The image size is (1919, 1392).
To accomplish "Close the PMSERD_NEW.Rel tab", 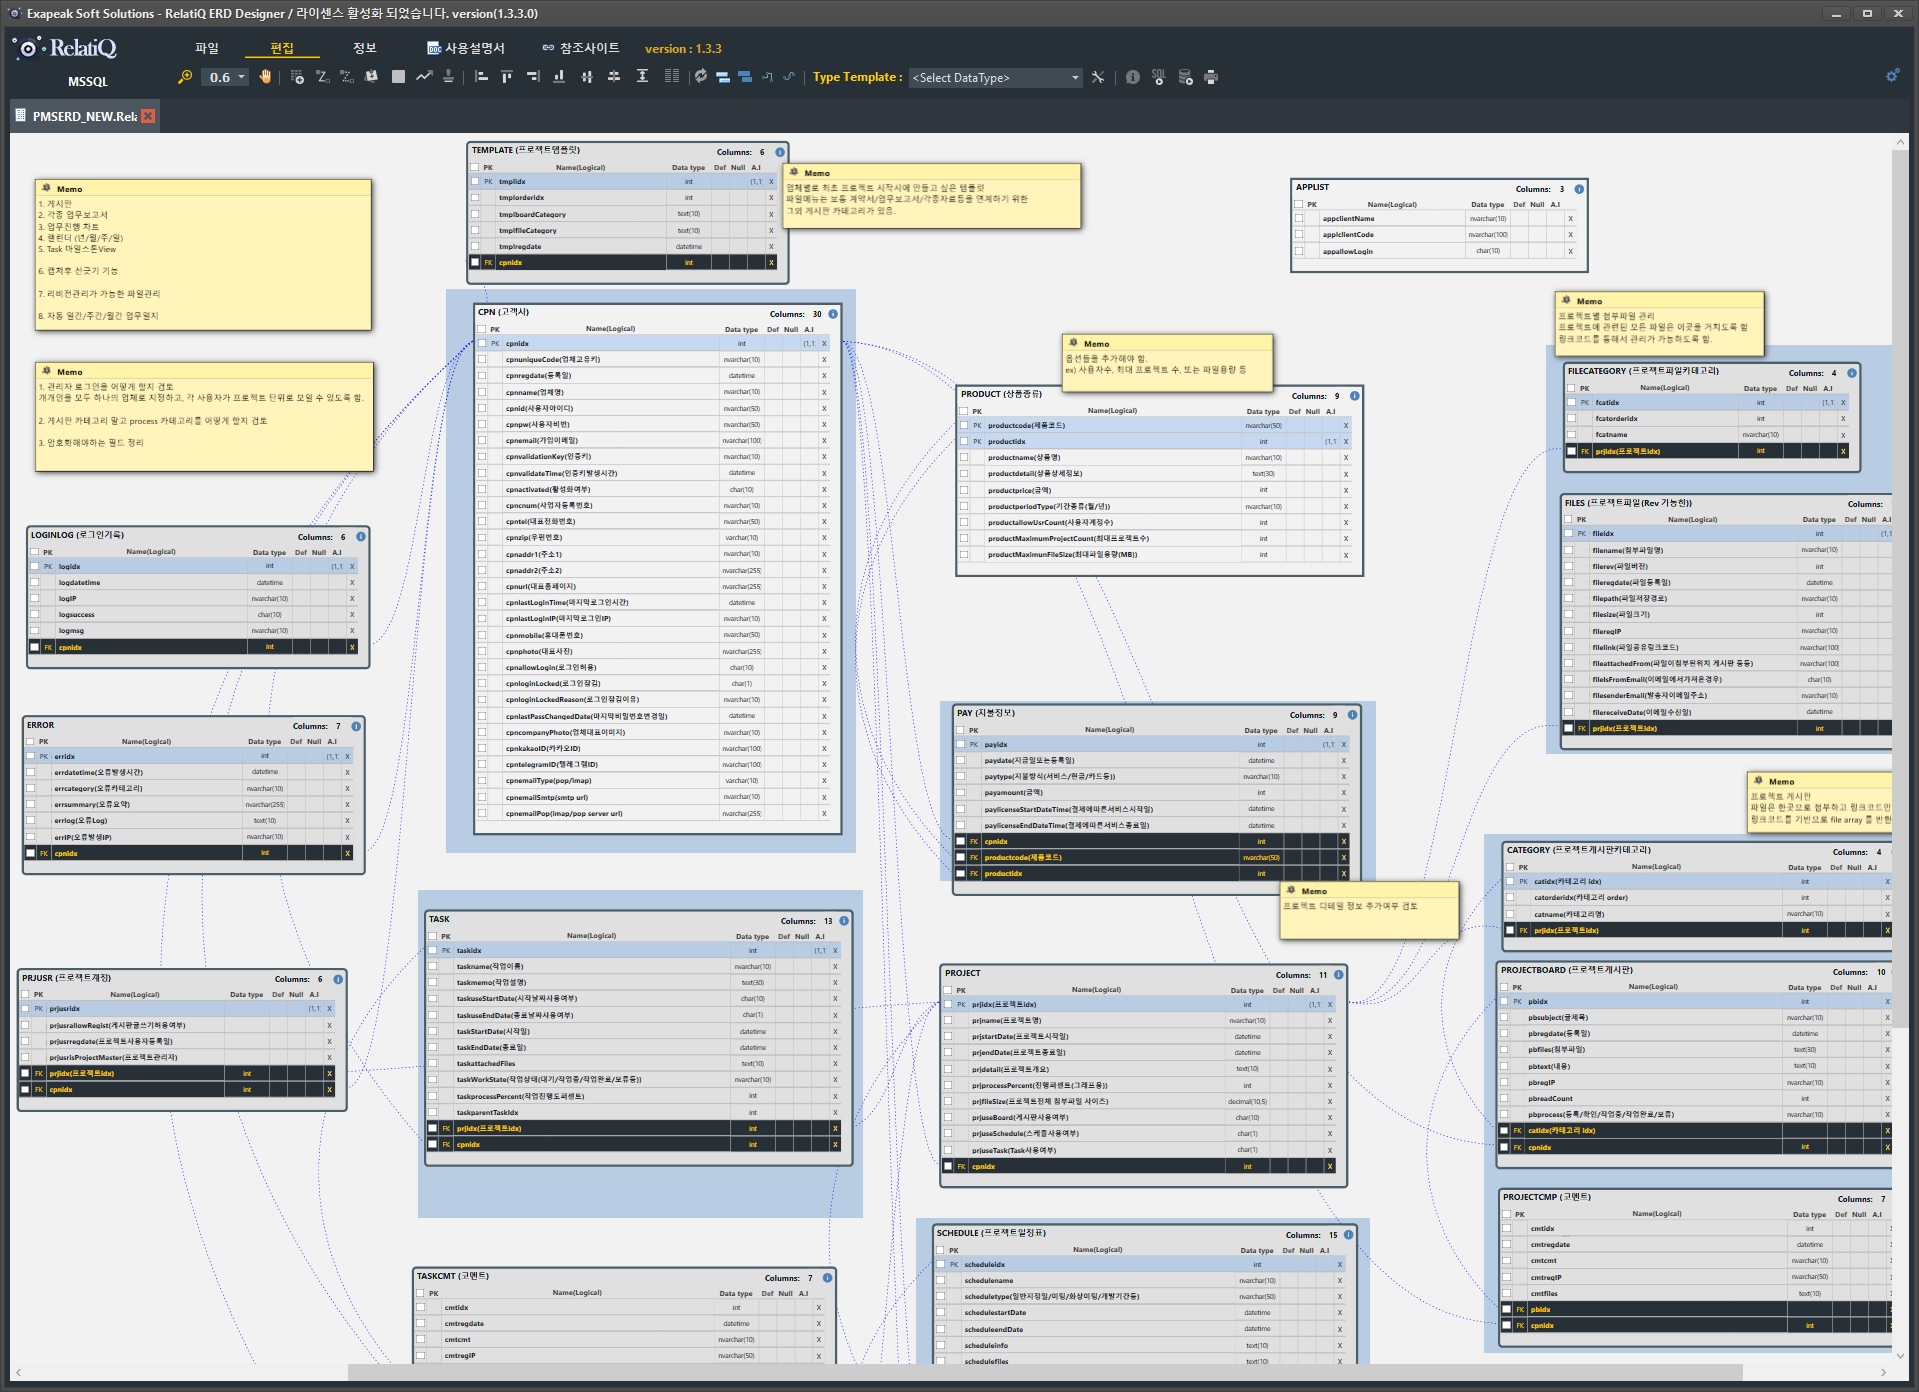I will click(x=148, y=116).
